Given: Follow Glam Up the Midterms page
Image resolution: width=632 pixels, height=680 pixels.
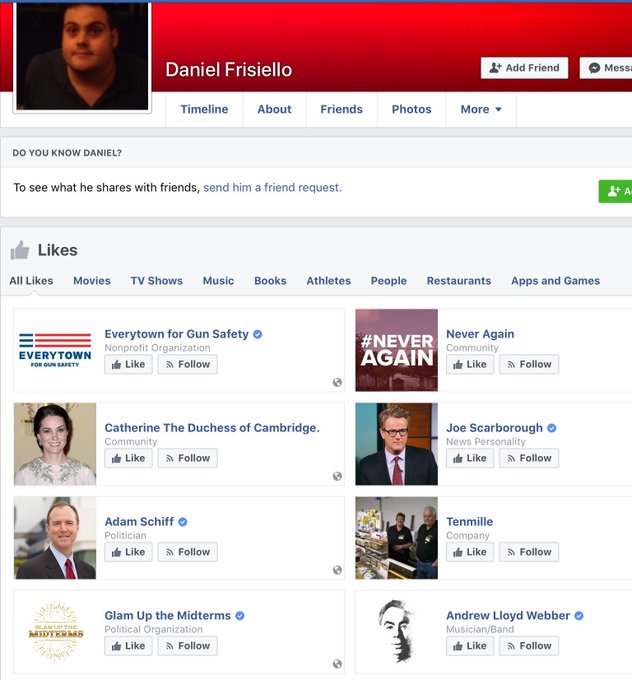Looking at the screenshot, I should tap(187, 646).
